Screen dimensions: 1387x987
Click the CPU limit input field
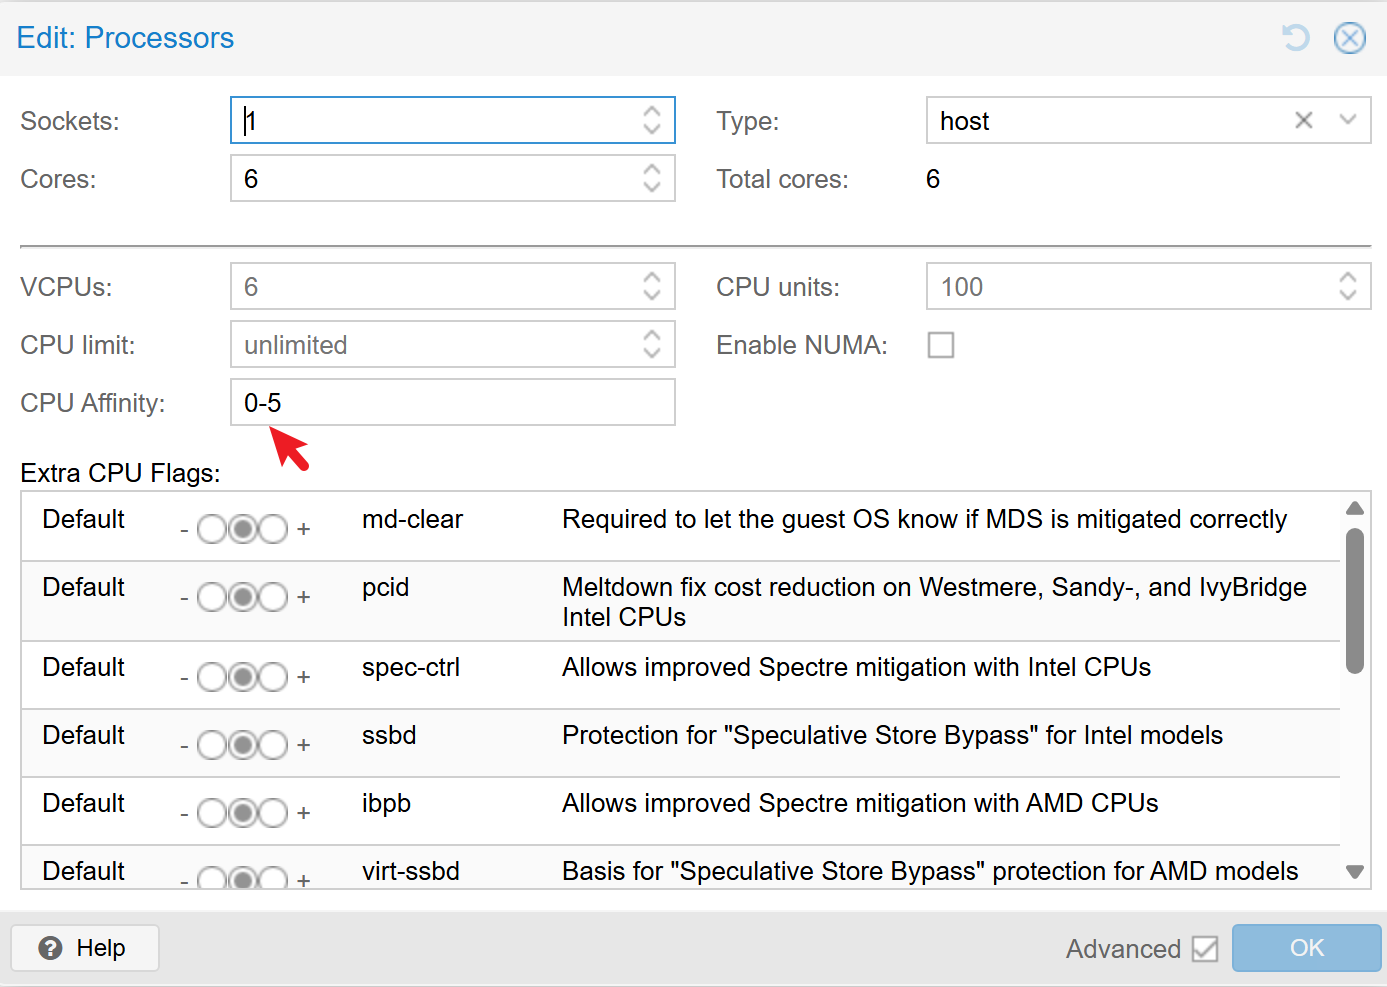coord(435,345)
